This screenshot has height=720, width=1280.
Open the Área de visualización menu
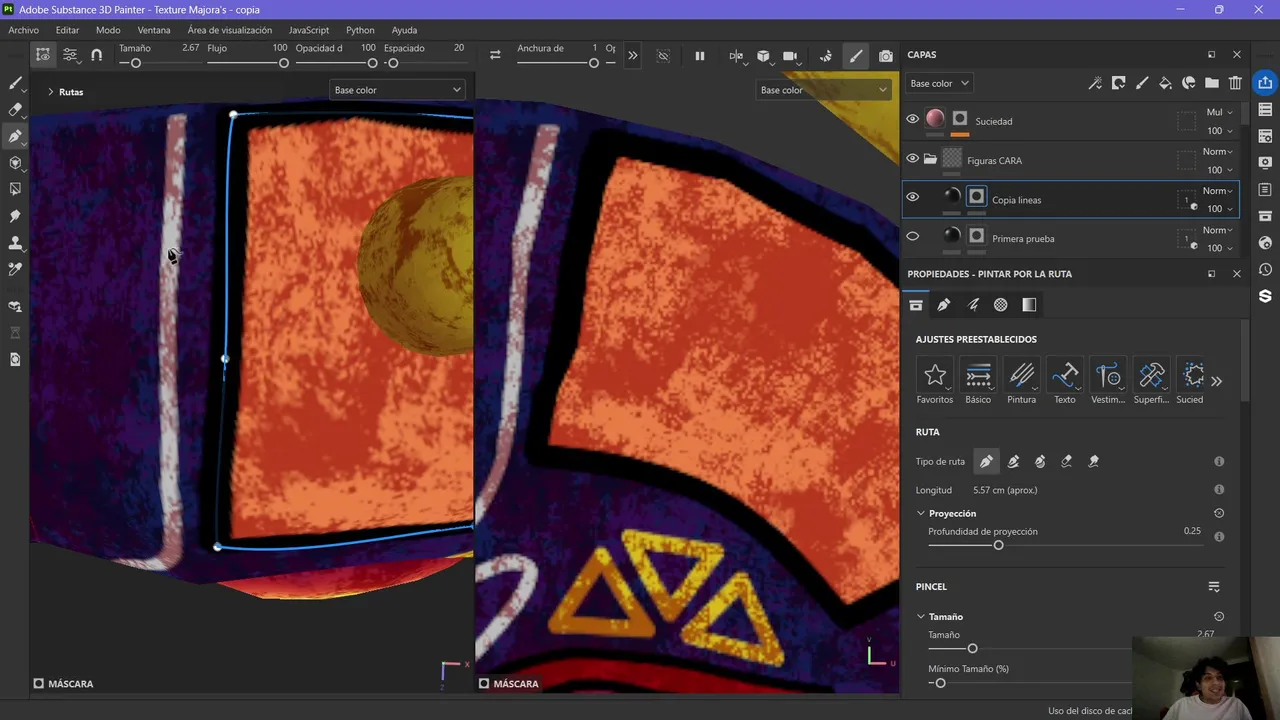[230, 30]
